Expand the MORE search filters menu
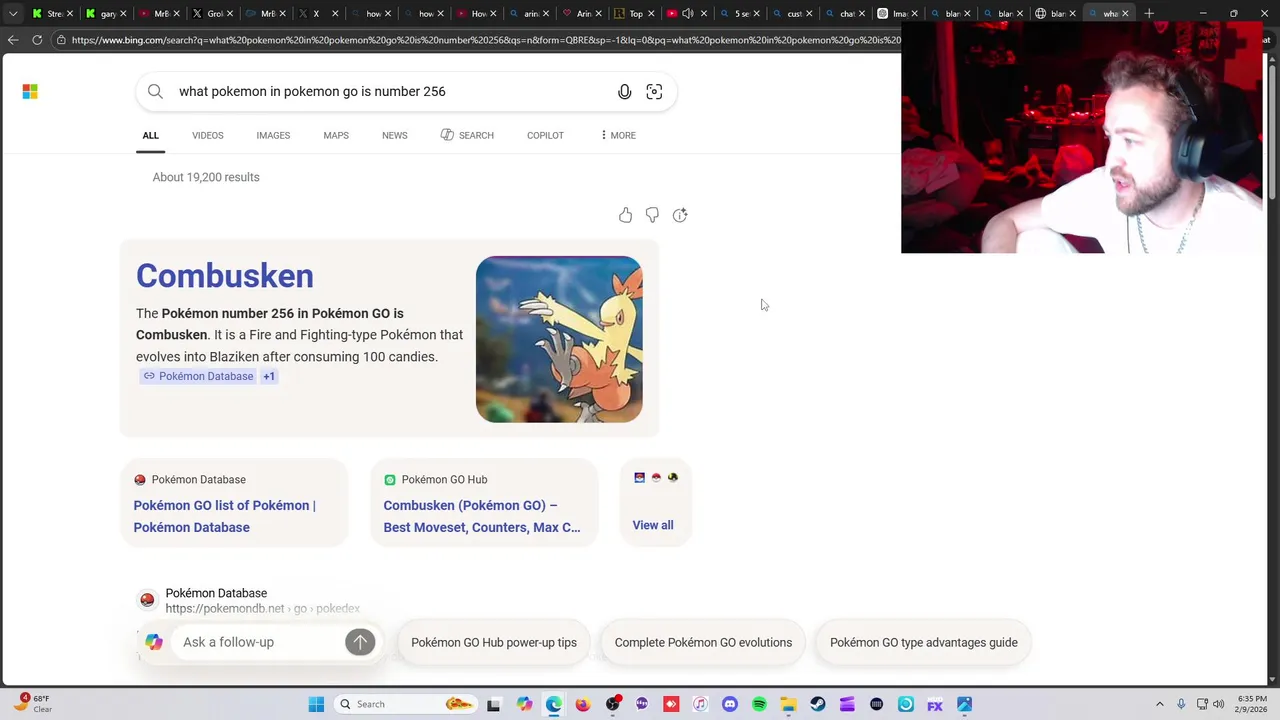The height and width of the screenshot is (720, 1280). click(618, 135)
